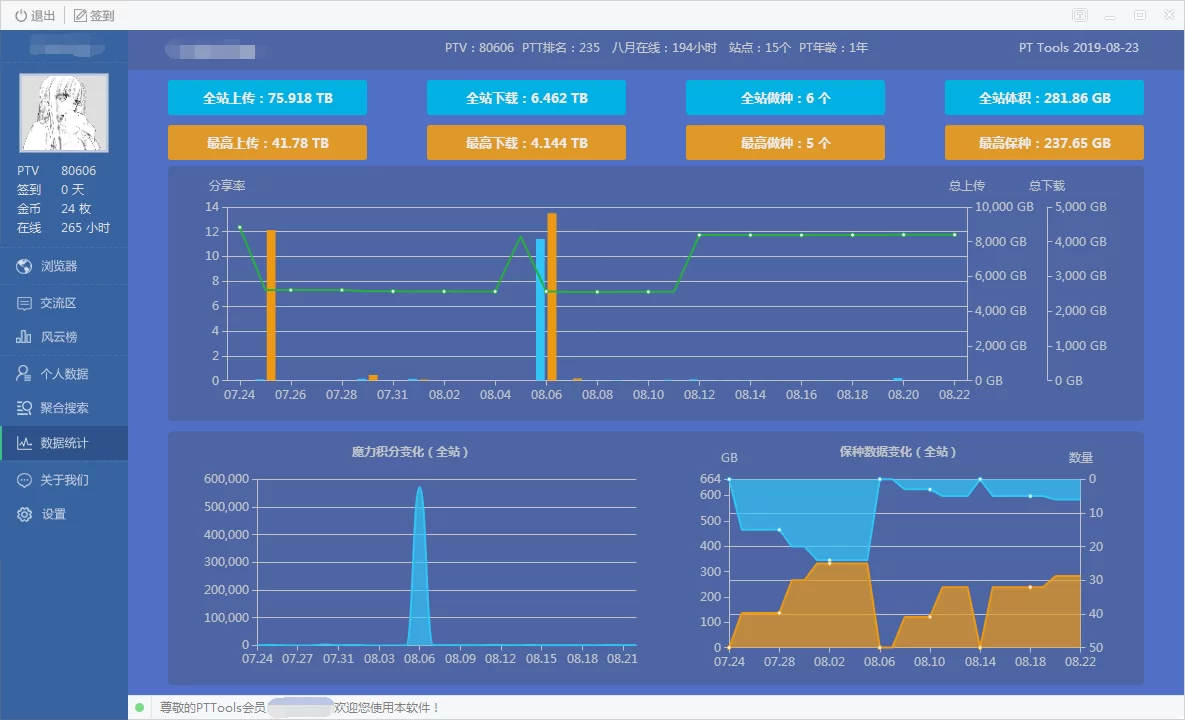Click the skin icon beside minimize button

click(x=1080, y=15)
